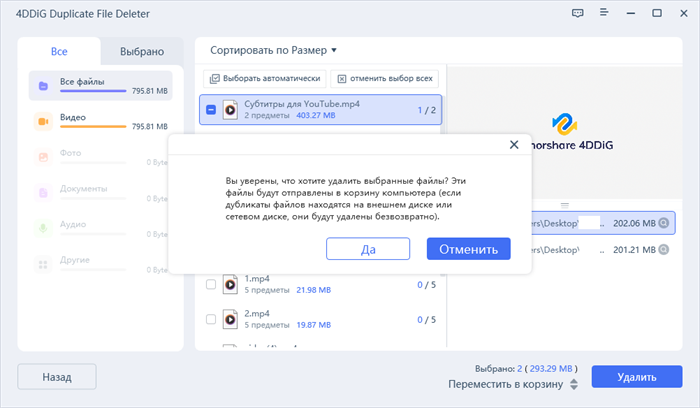
Task: Click the 403.27 MB size text
Action: click(x=316, y=115)
